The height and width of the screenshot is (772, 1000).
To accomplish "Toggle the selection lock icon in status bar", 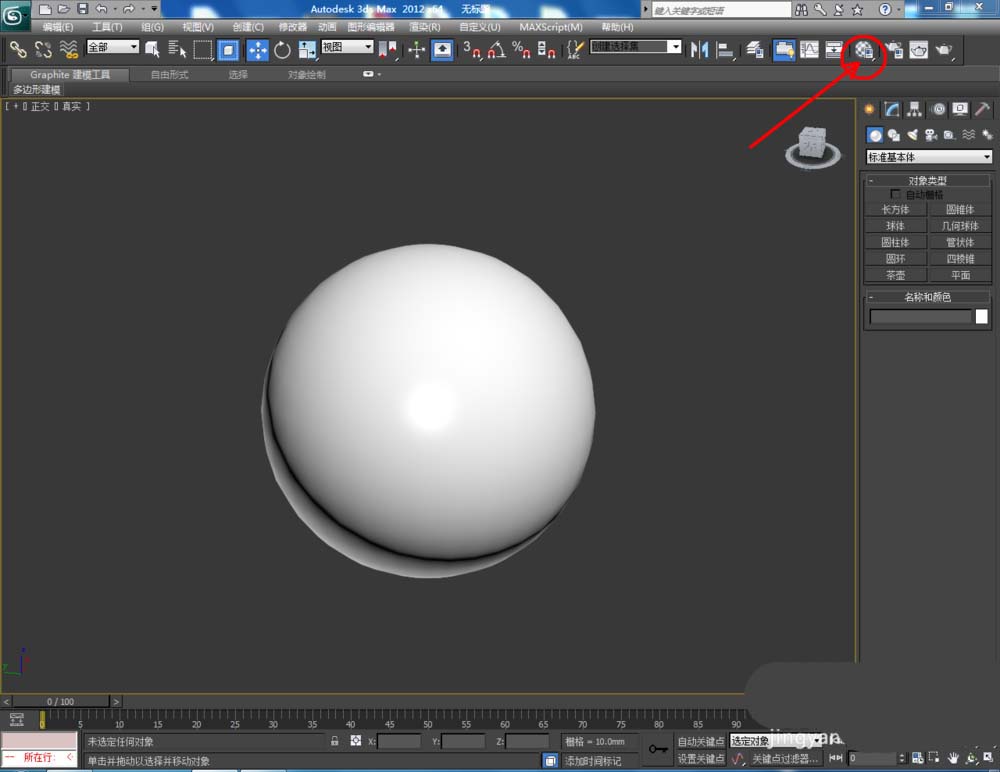I will [x=335, y=742].
